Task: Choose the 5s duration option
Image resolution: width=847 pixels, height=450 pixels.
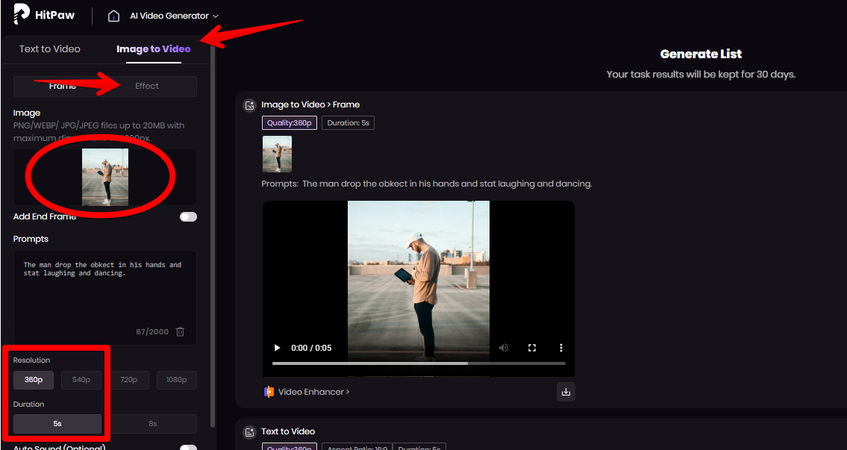Action: point(57,424)
